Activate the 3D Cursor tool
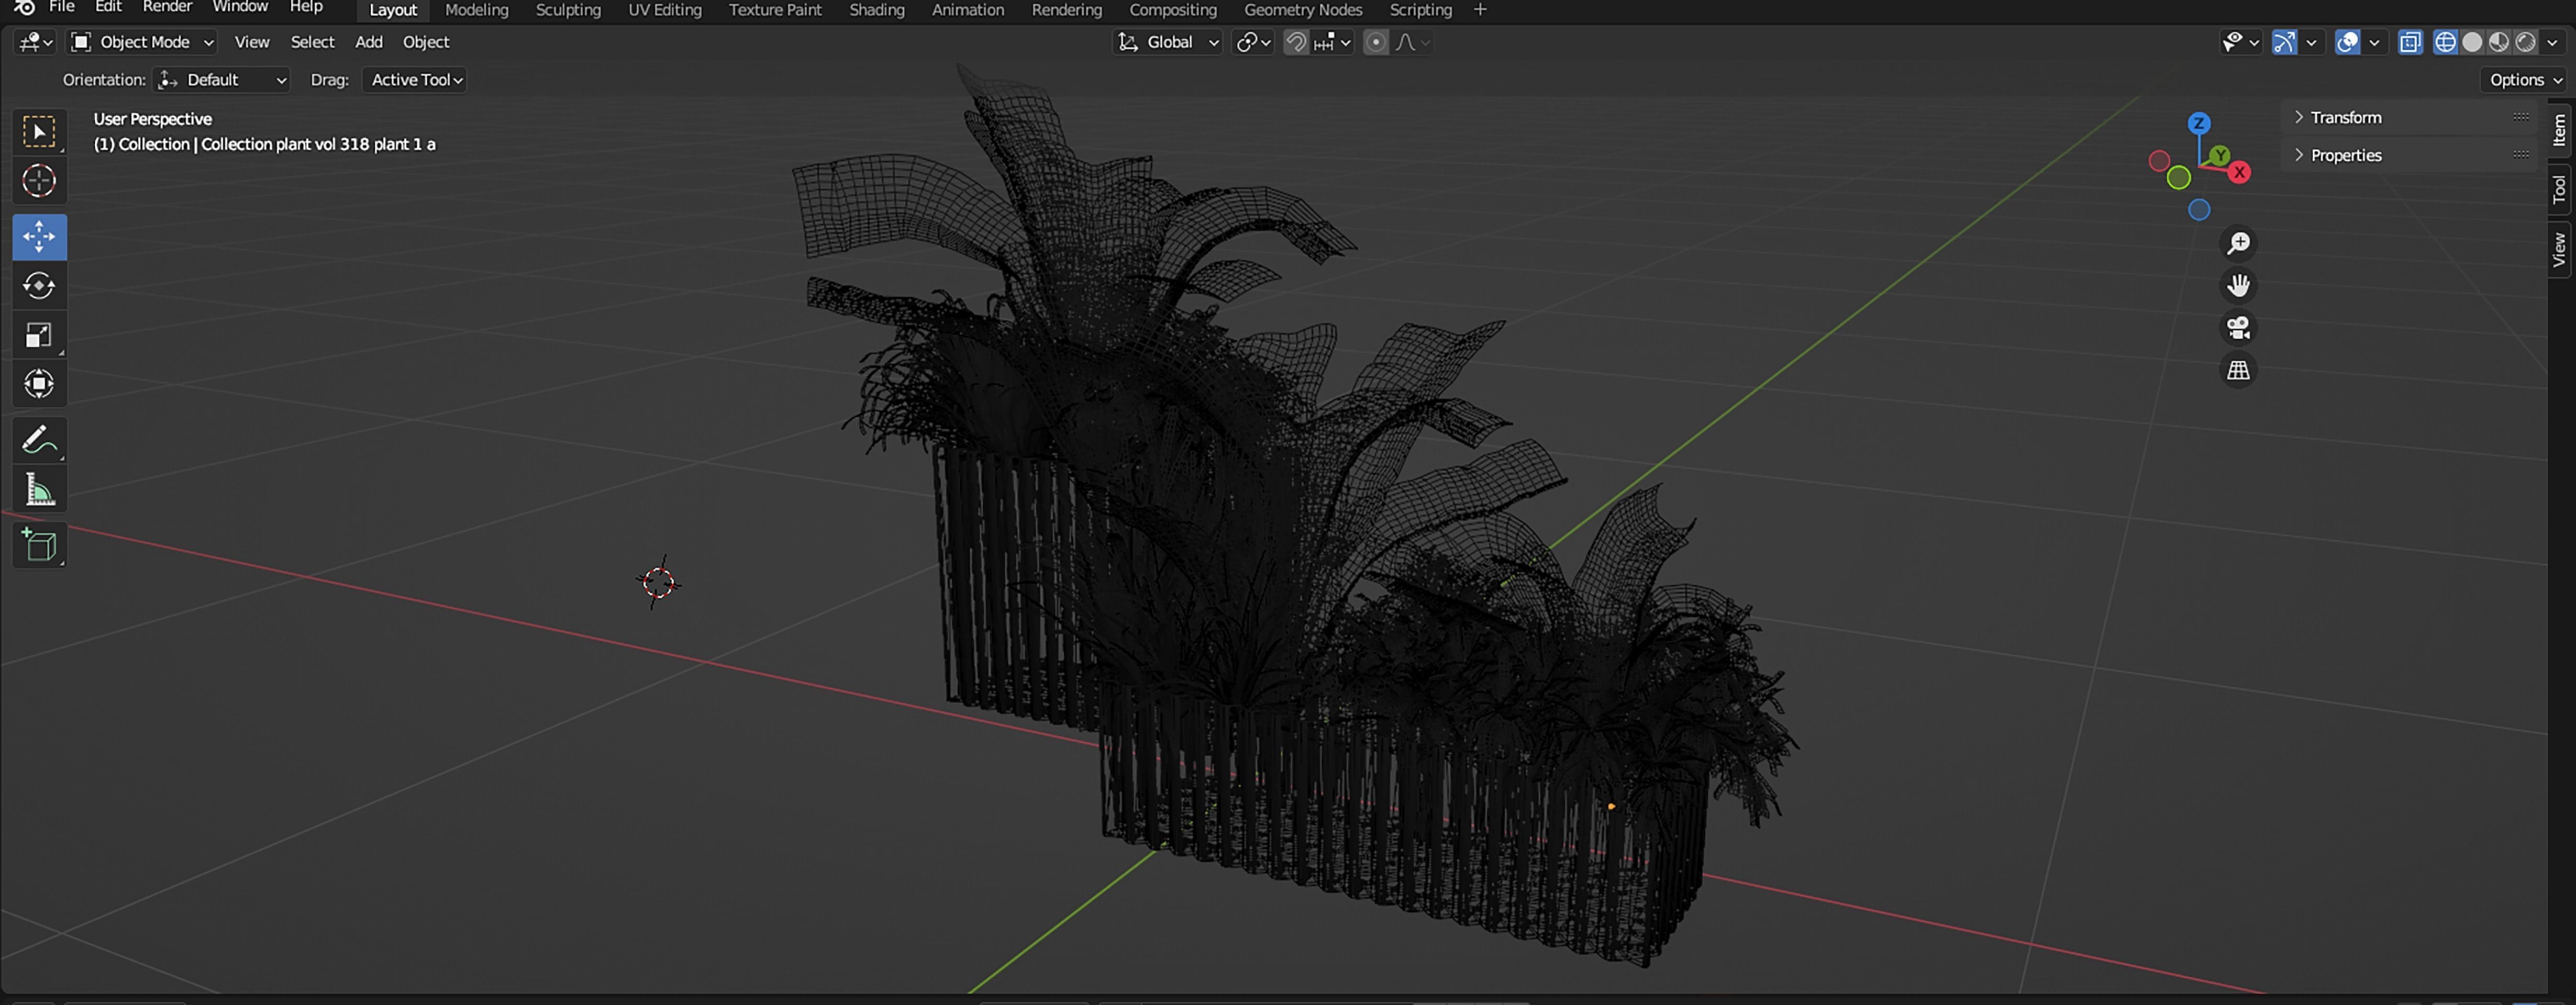2576x1005 pixels. point(39,181)
